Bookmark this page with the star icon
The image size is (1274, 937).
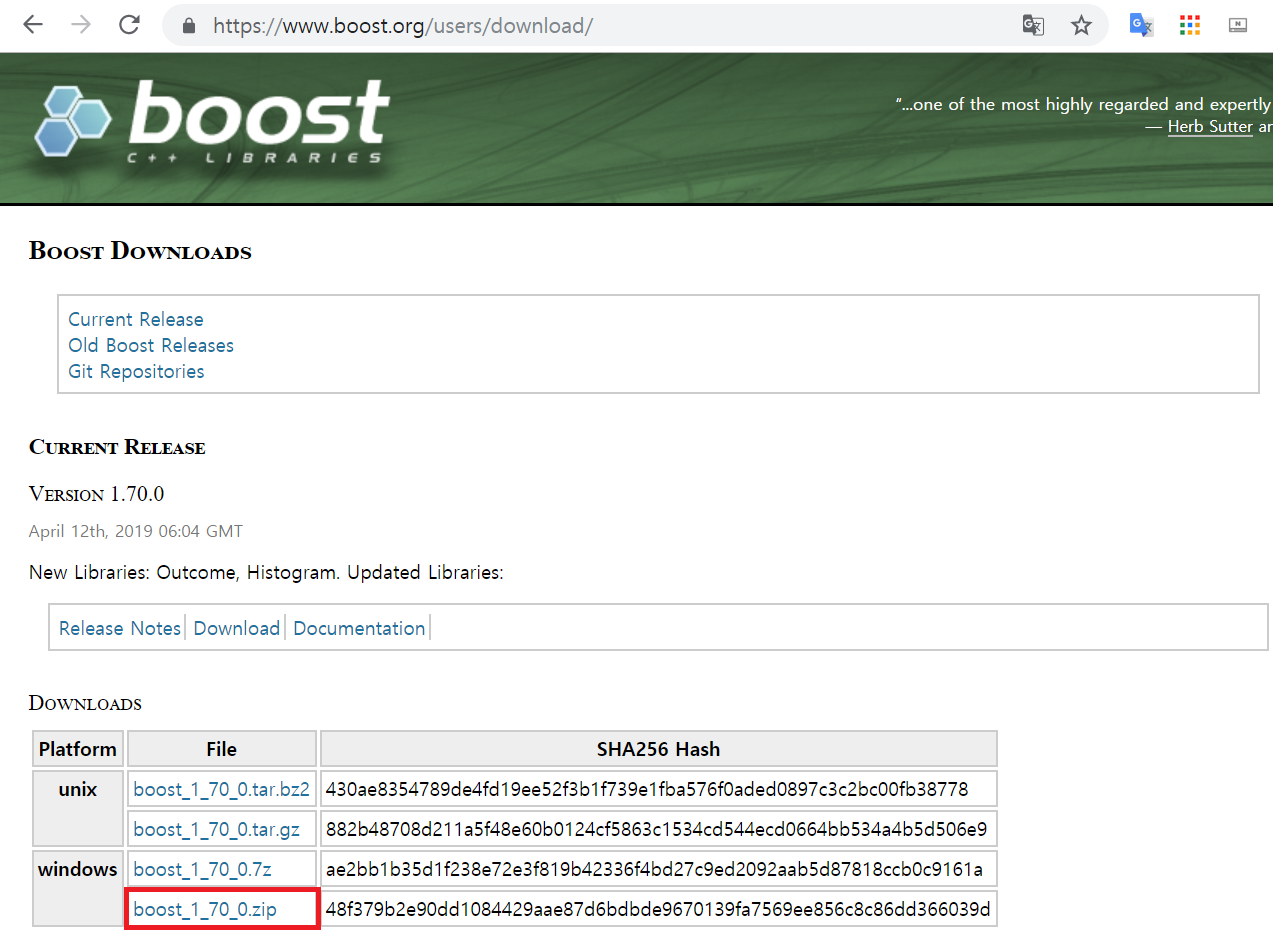pyautogui.click(x=1081, y=25)
